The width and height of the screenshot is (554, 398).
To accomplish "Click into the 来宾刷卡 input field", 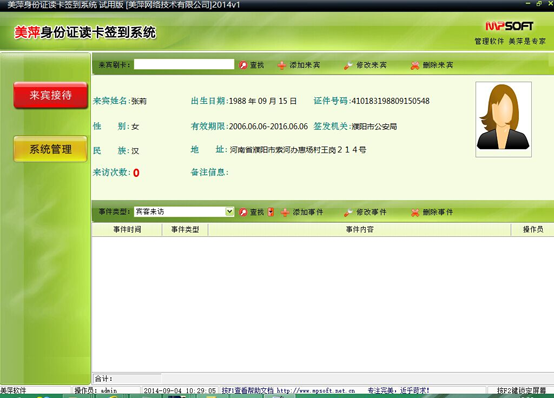I will tap(184, 64).
